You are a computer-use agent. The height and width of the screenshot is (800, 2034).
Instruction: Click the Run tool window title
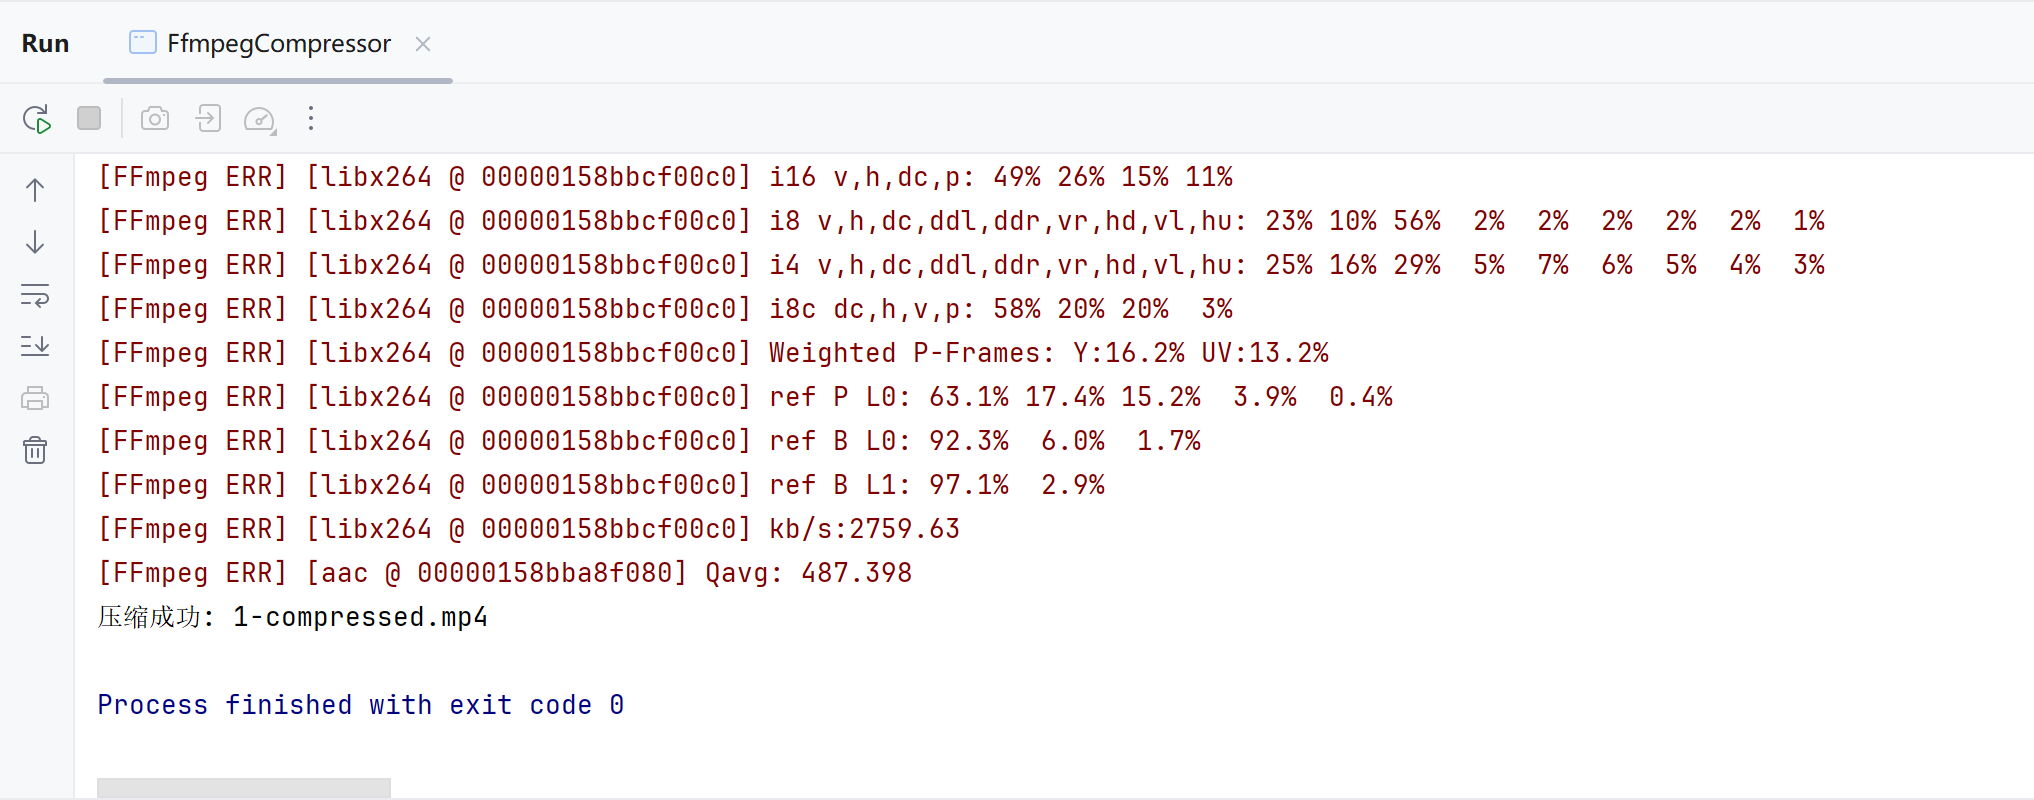pos(45,44)
